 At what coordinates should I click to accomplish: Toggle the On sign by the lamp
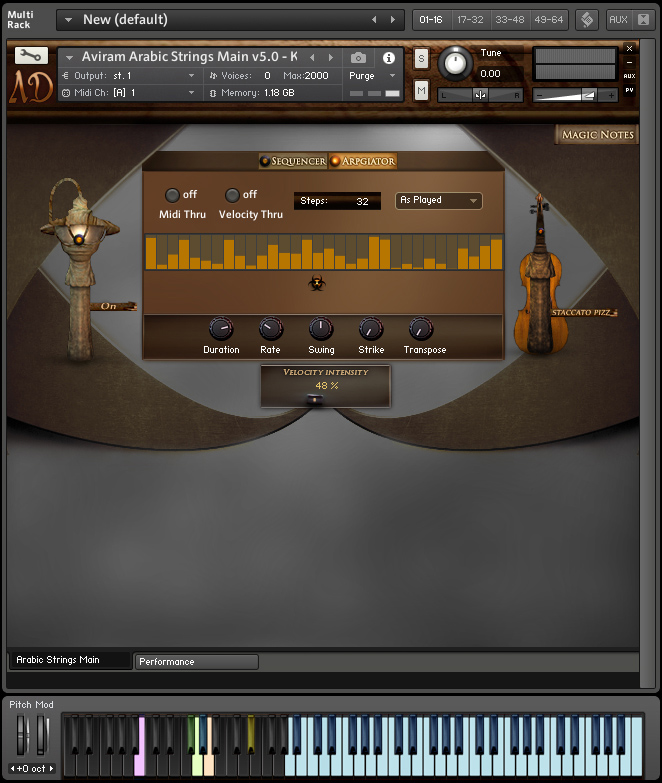[112, 306]
